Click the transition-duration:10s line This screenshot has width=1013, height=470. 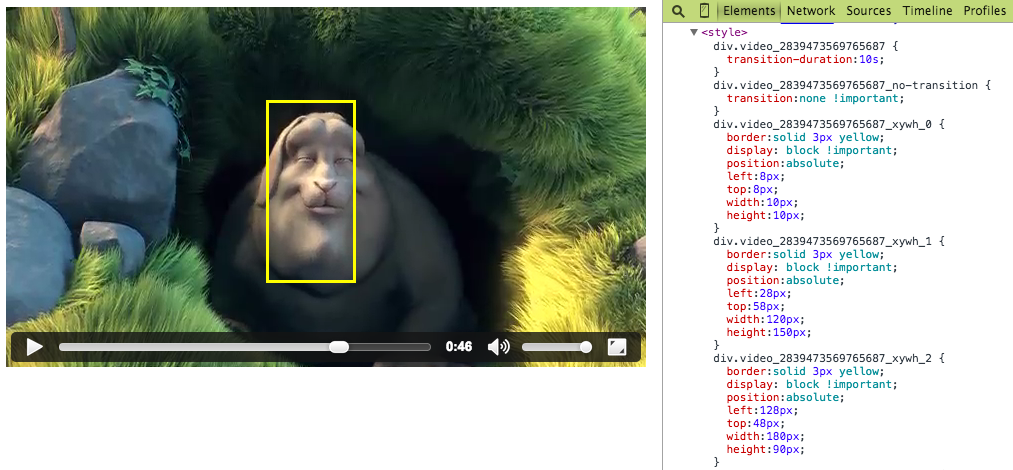tap(804, 59)
